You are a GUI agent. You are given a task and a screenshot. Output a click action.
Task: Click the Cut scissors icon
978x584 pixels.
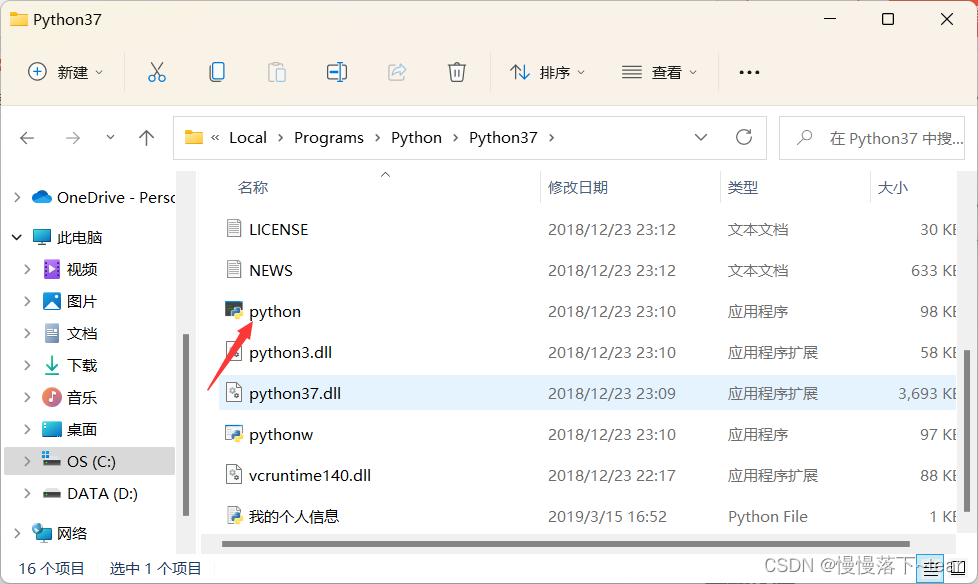click(157, 72)
